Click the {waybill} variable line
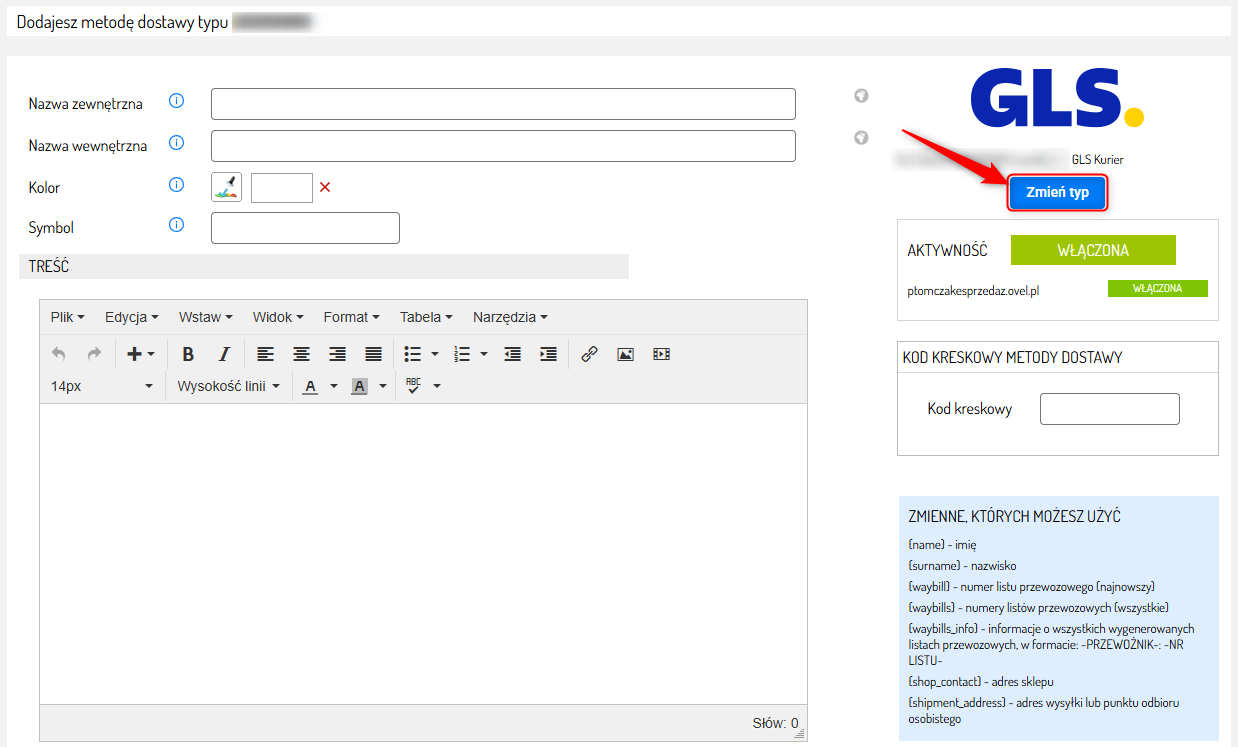 [1032, 586]
